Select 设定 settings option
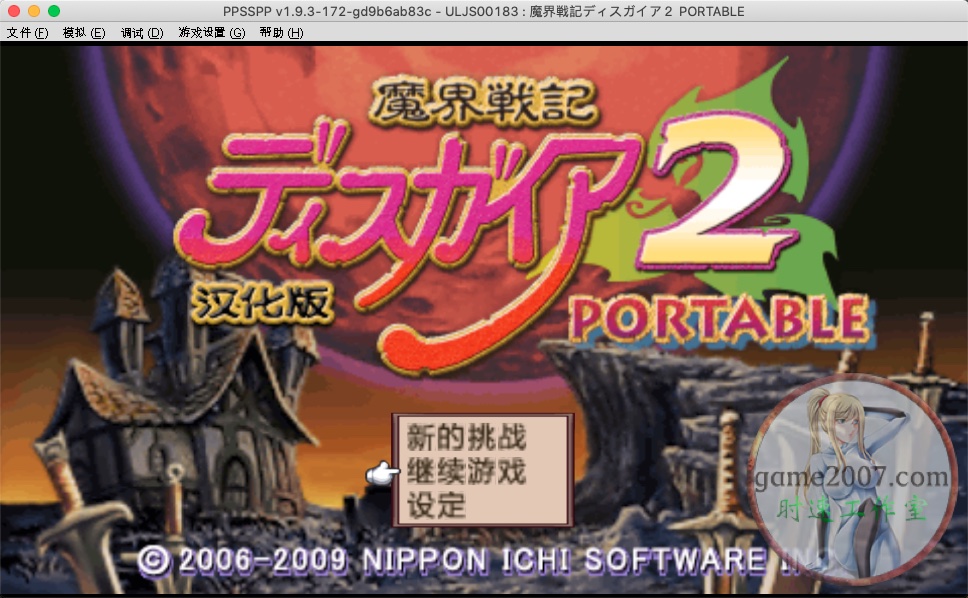968x598 pixels. pyautogui.click(x=436, y=505)
